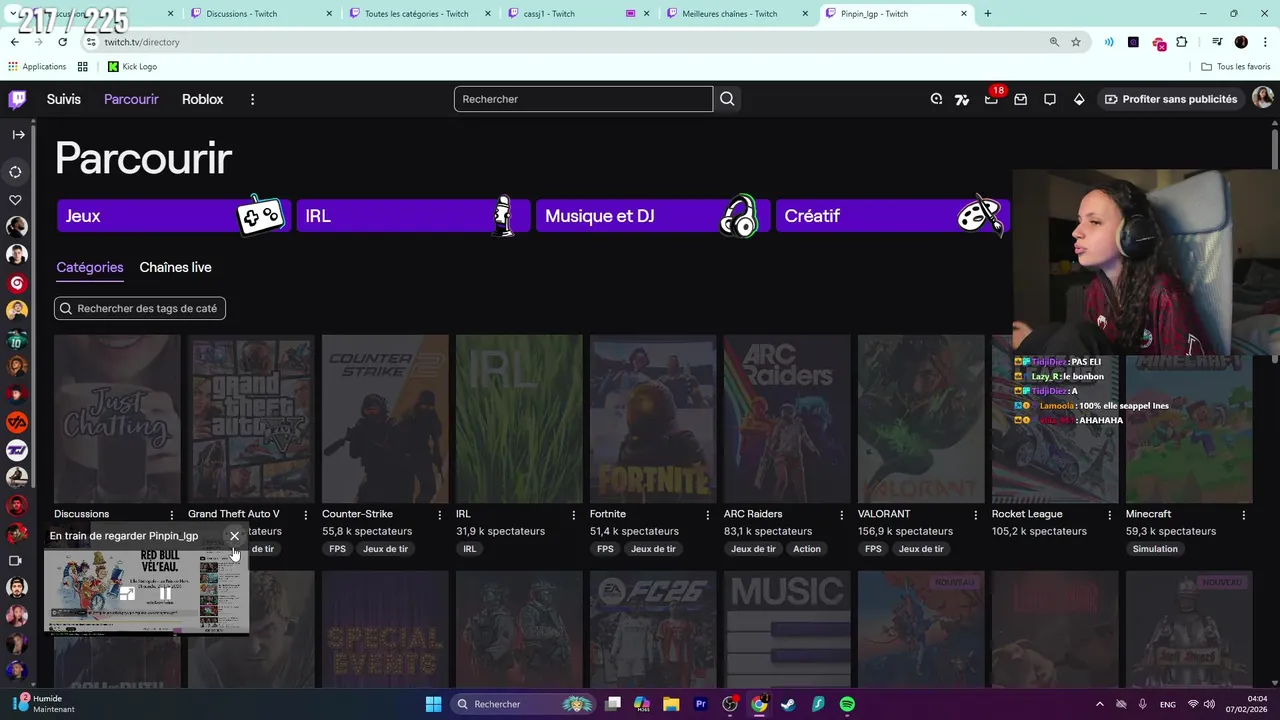Open Counter-Strike category options menu
The width and height of the screenshot is (1280, 720).
pyautogui.click(x=439, y=515)
